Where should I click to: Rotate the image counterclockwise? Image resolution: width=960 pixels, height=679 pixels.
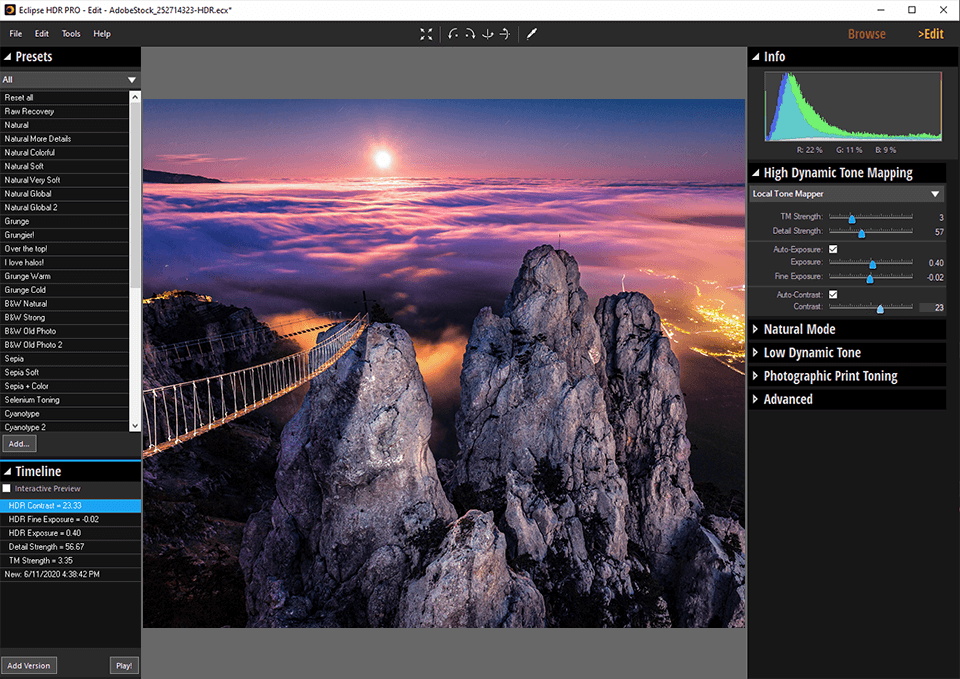click(453, 33)
